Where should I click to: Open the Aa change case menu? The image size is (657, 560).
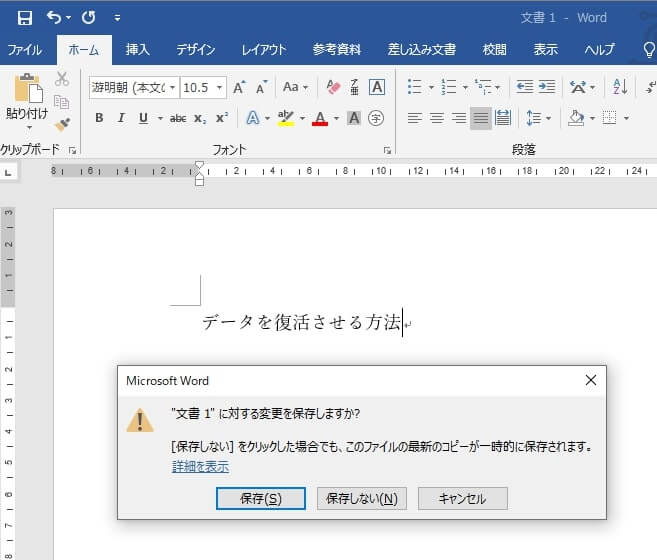coord(295,87)
